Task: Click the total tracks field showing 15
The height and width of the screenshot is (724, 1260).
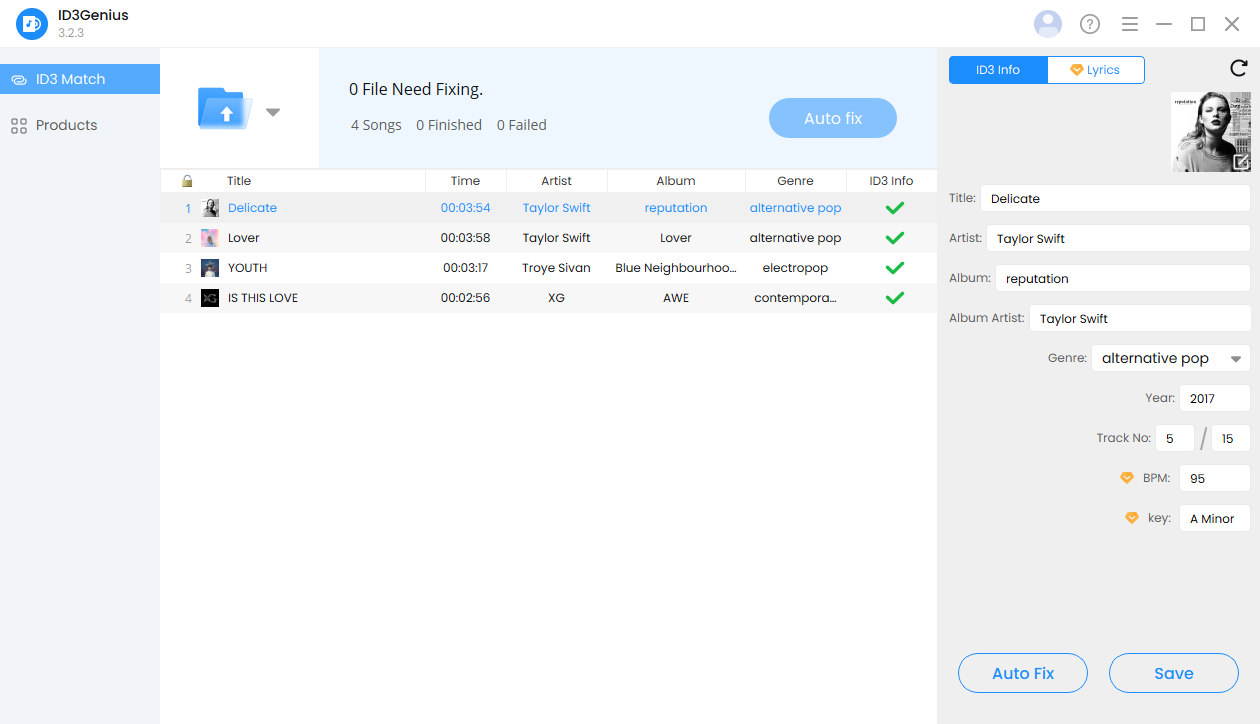Action: pyautogui.click(x=1231, y=438)
